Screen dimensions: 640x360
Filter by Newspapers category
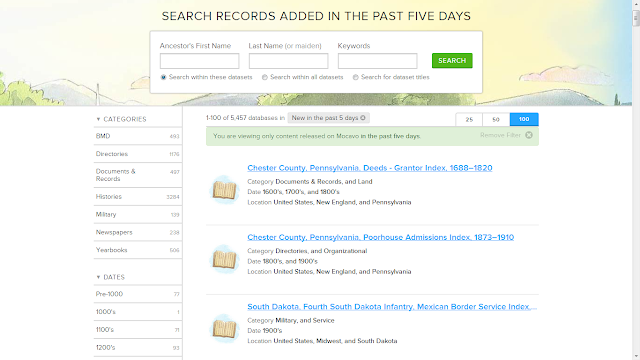tap(138, 232)
